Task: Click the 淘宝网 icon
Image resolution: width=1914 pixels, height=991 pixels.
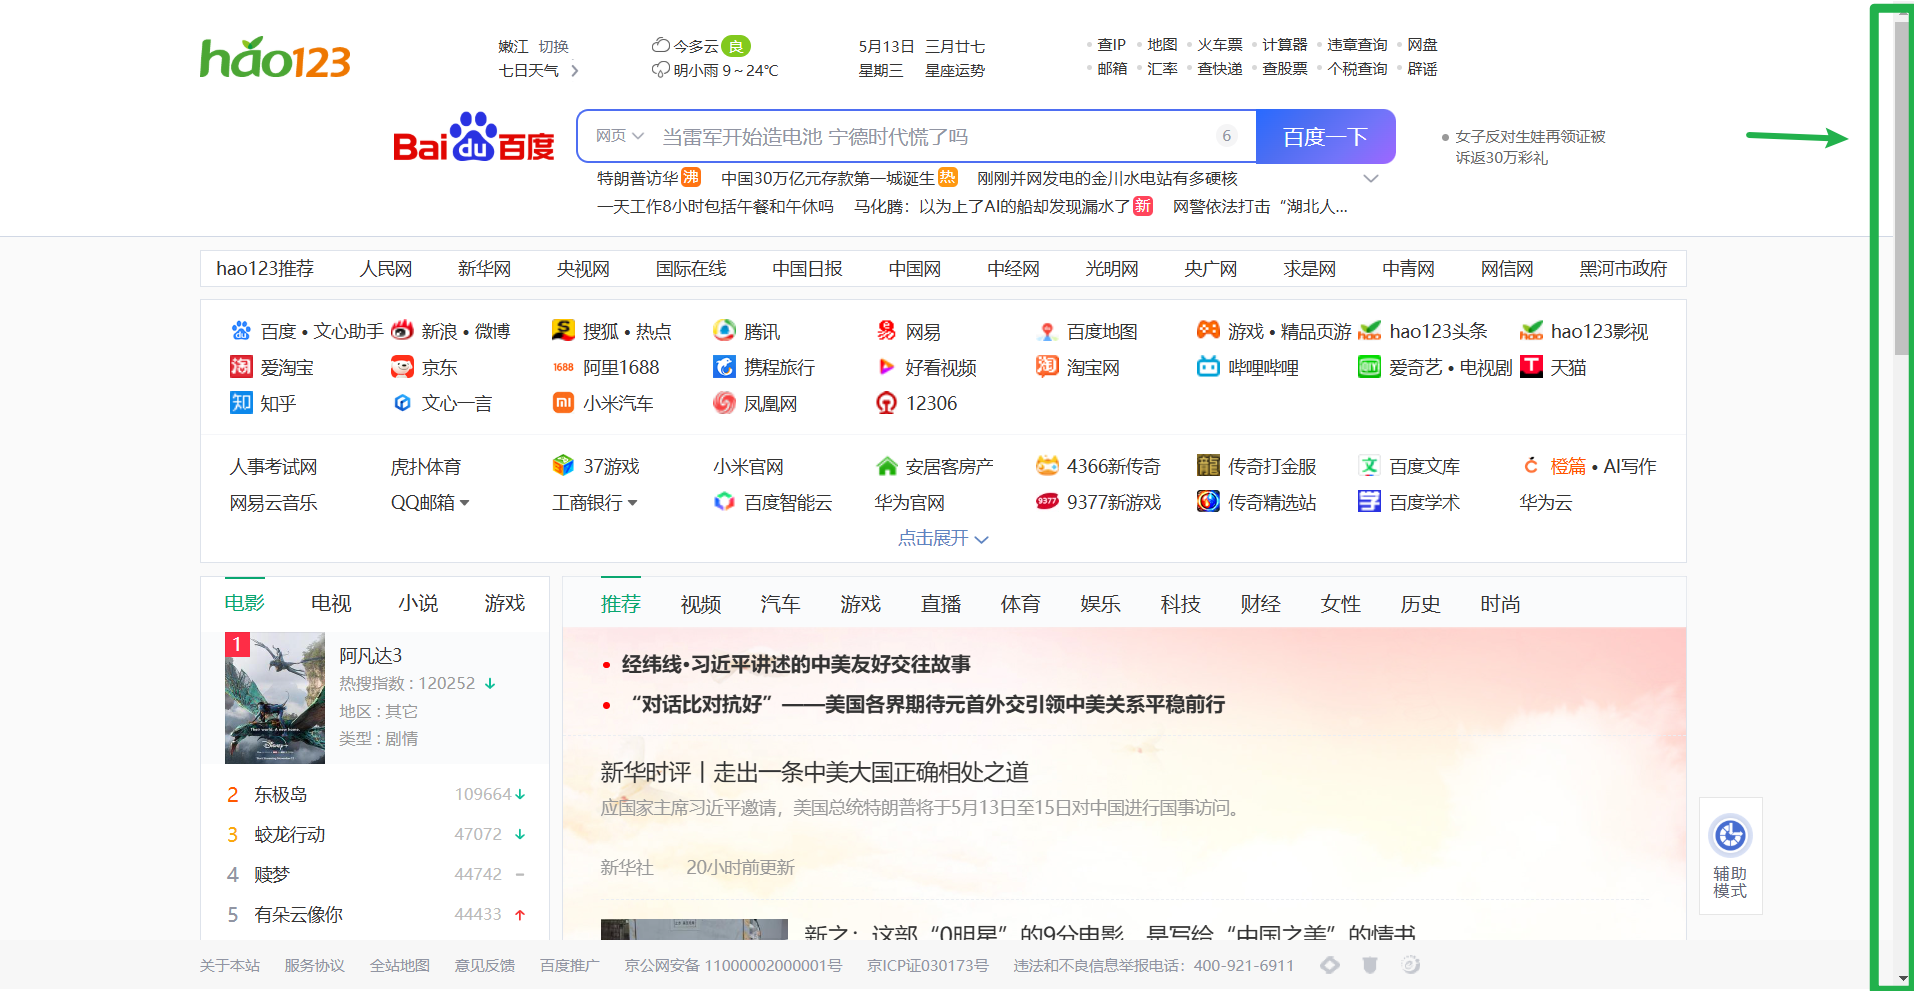Action: (1047, 366)
